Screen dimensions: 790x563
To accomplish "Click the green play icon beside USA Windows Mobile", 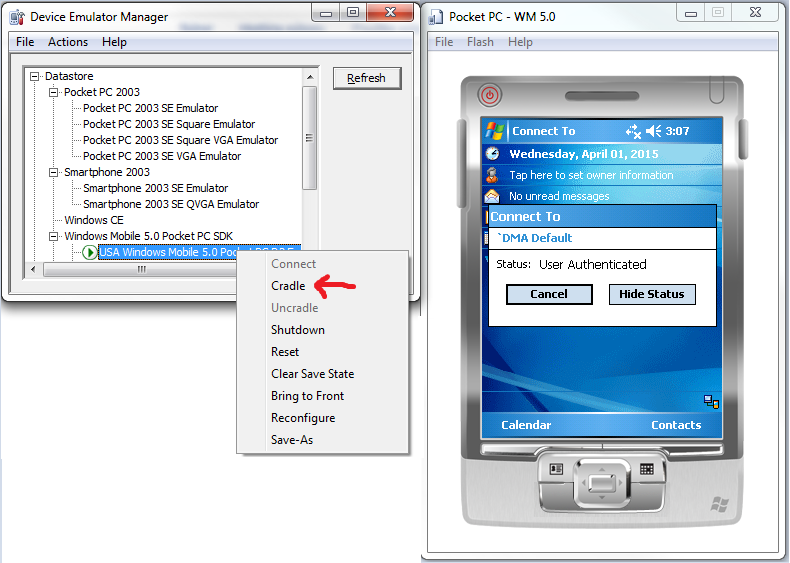I will [89, 252].
